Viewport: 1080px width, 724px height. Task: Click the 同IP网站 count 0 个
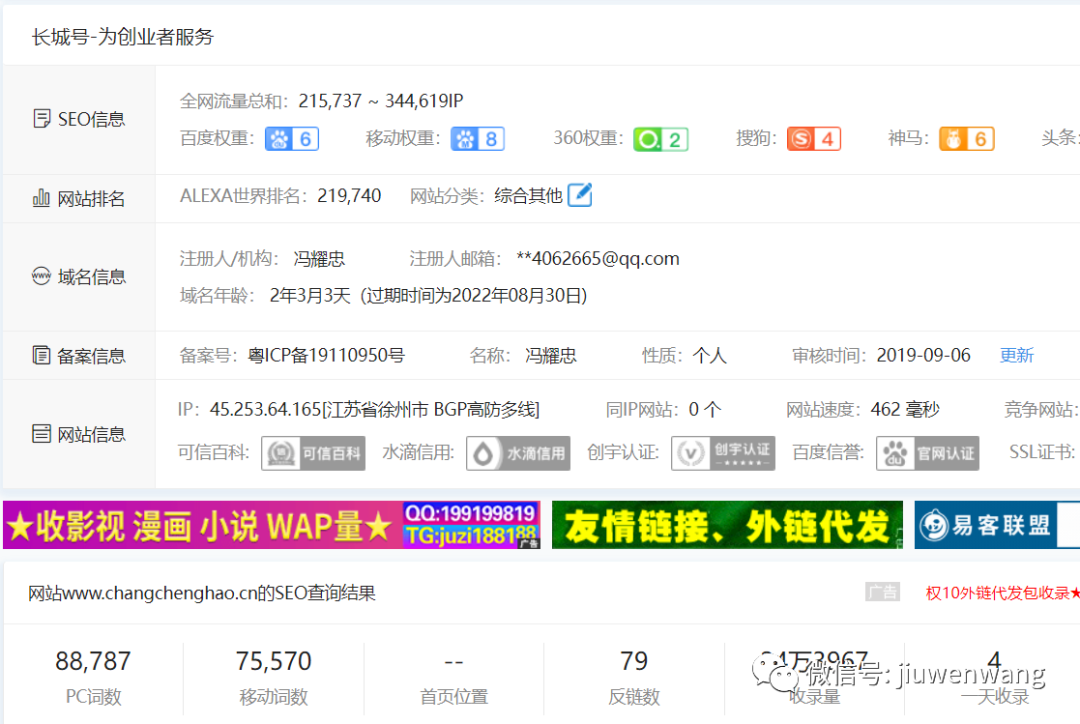pos(705,410)
